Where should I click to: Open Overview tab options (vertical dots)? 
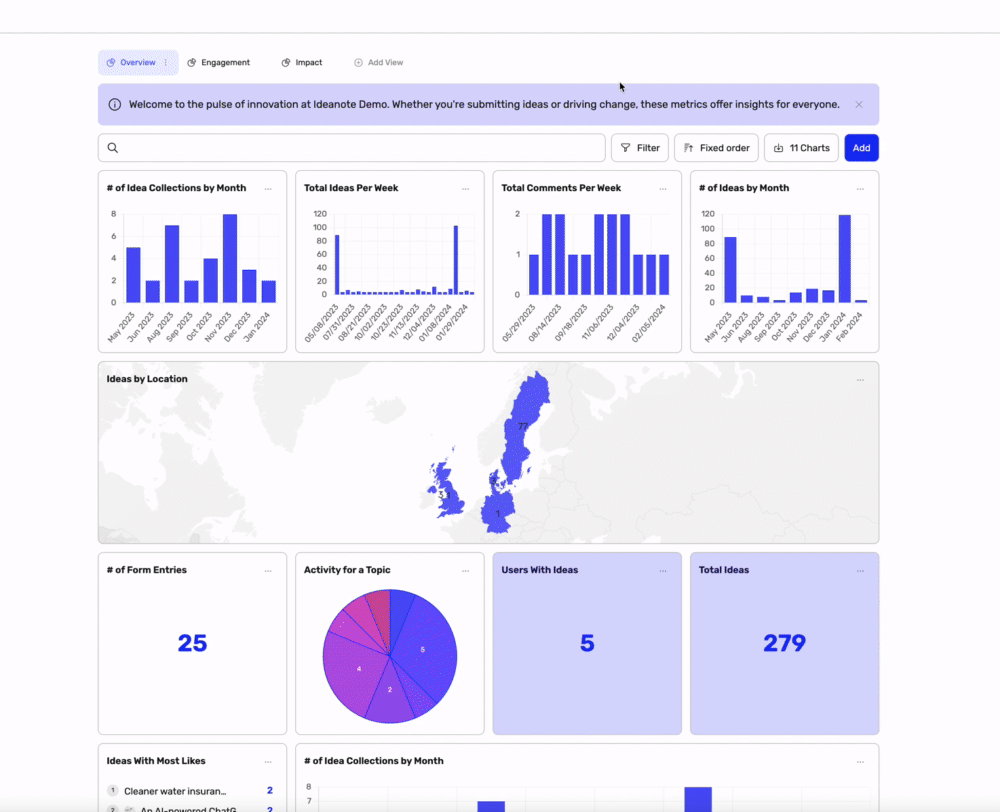click(166, 63)
